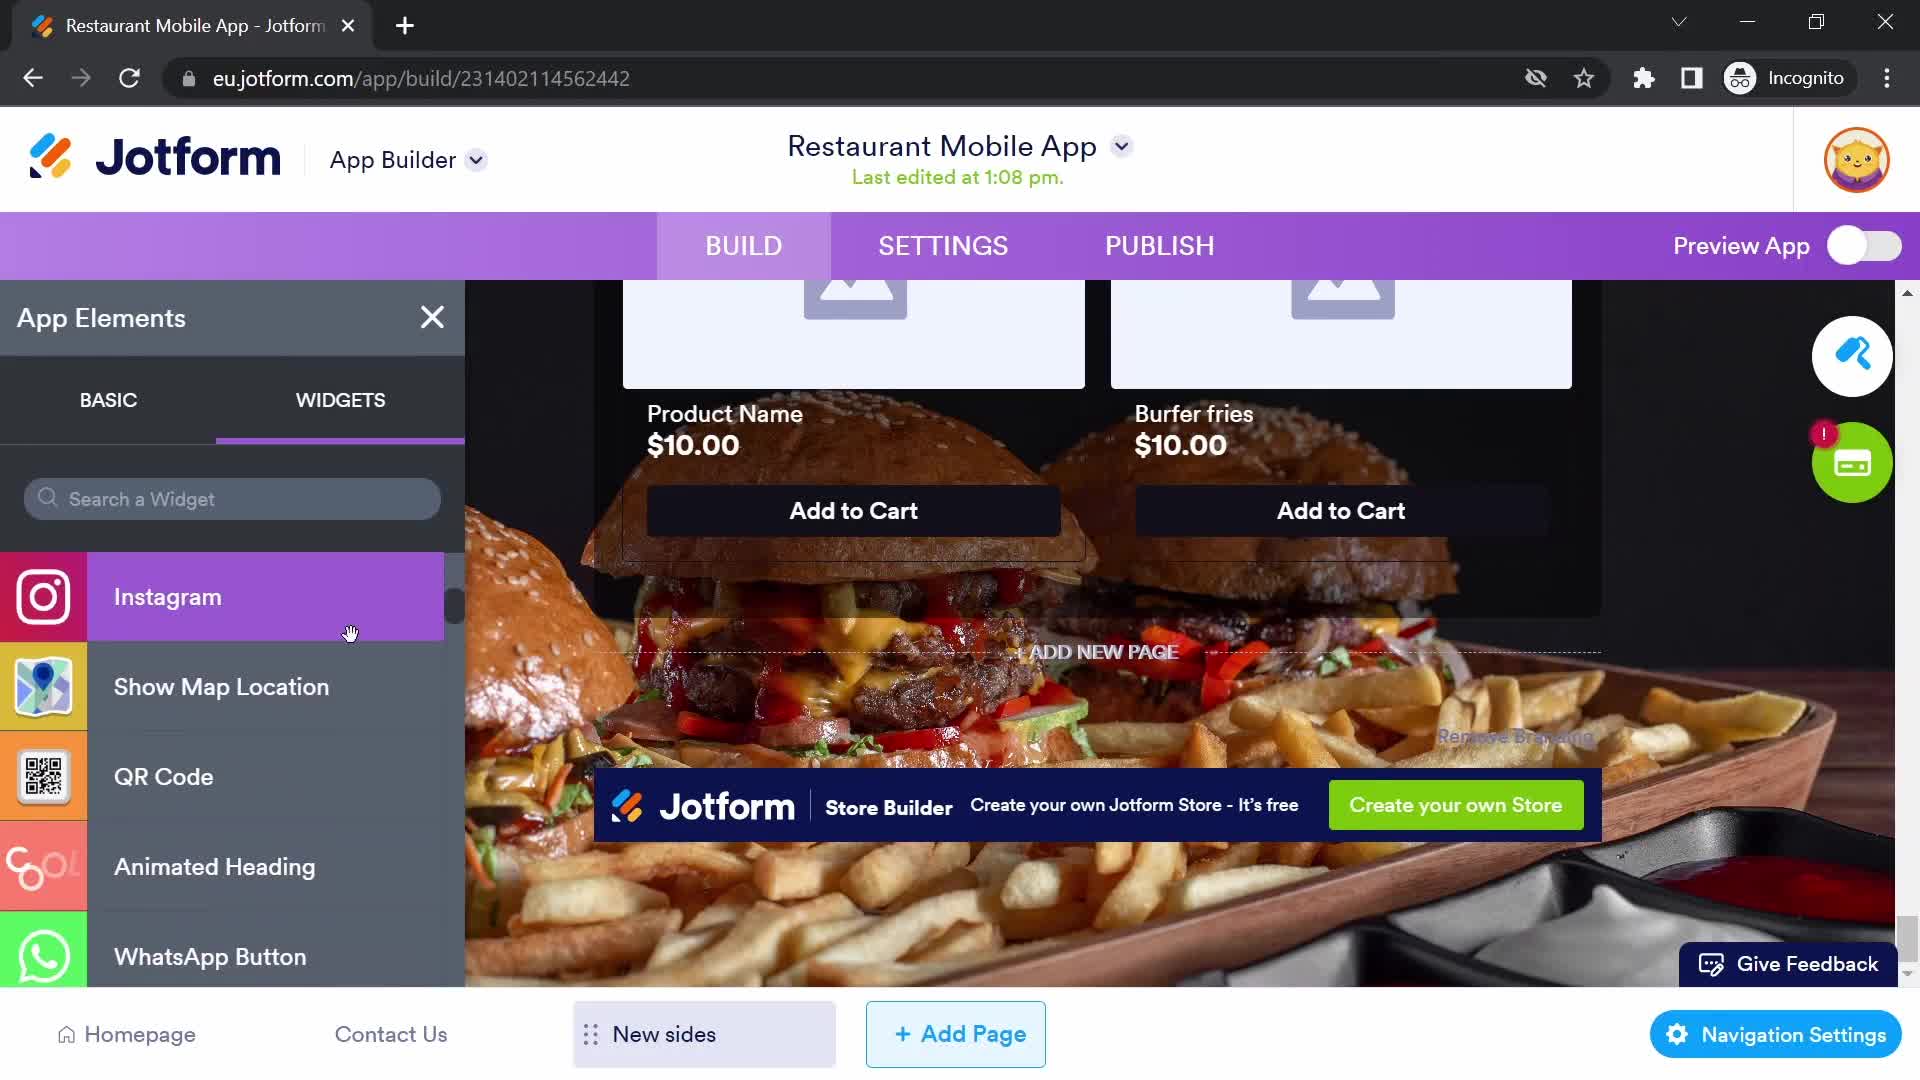
Task: Switch to the SETTINGS tab
Action: click(x=944, y=247)
